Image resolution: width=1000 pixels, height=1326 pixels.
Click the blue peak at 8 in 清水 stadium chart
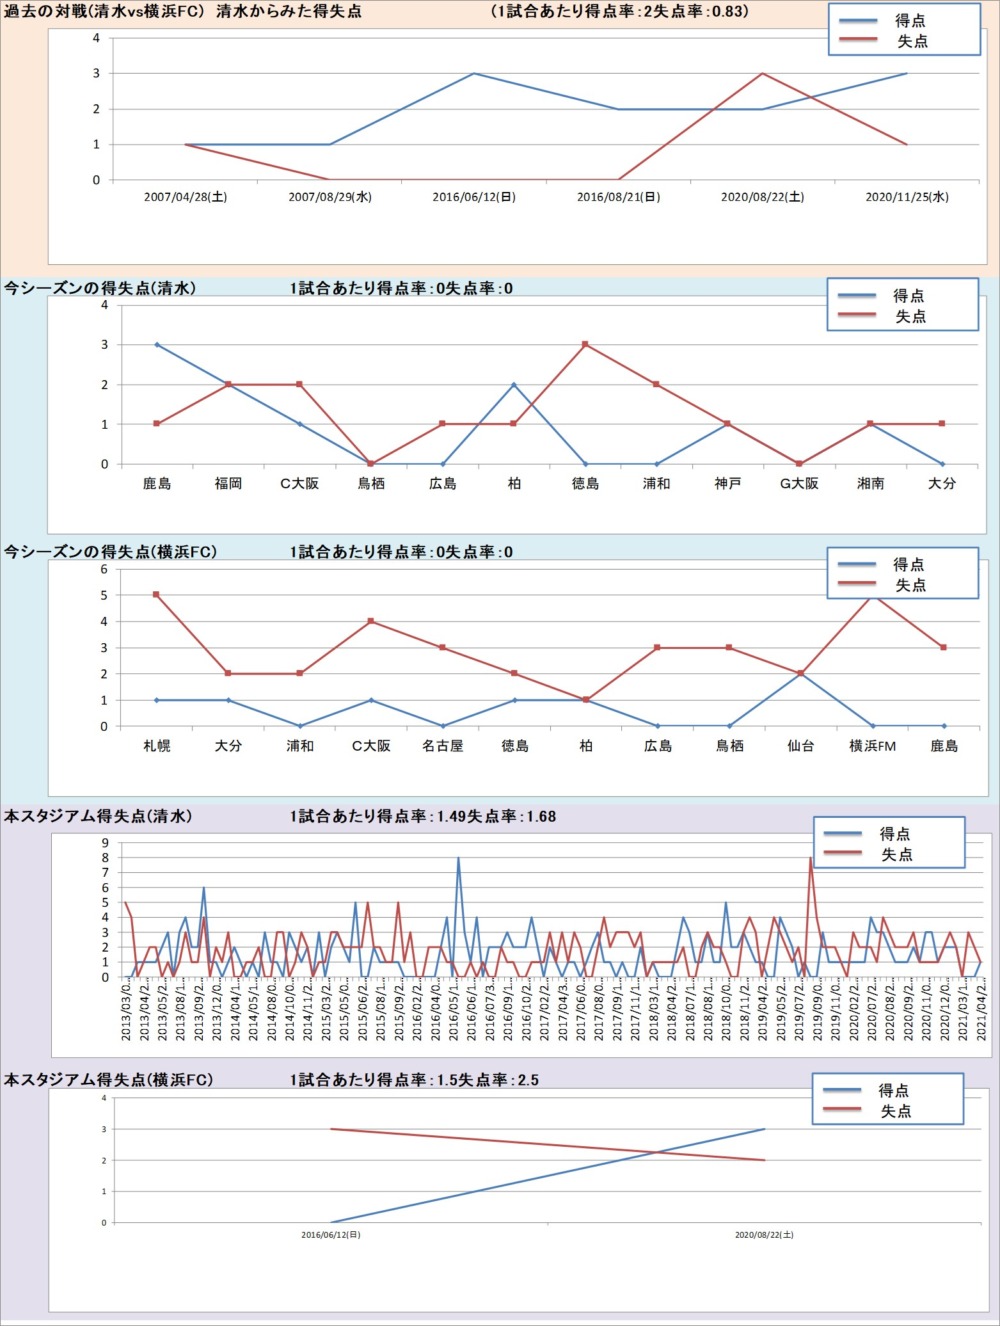pos(459,858)
